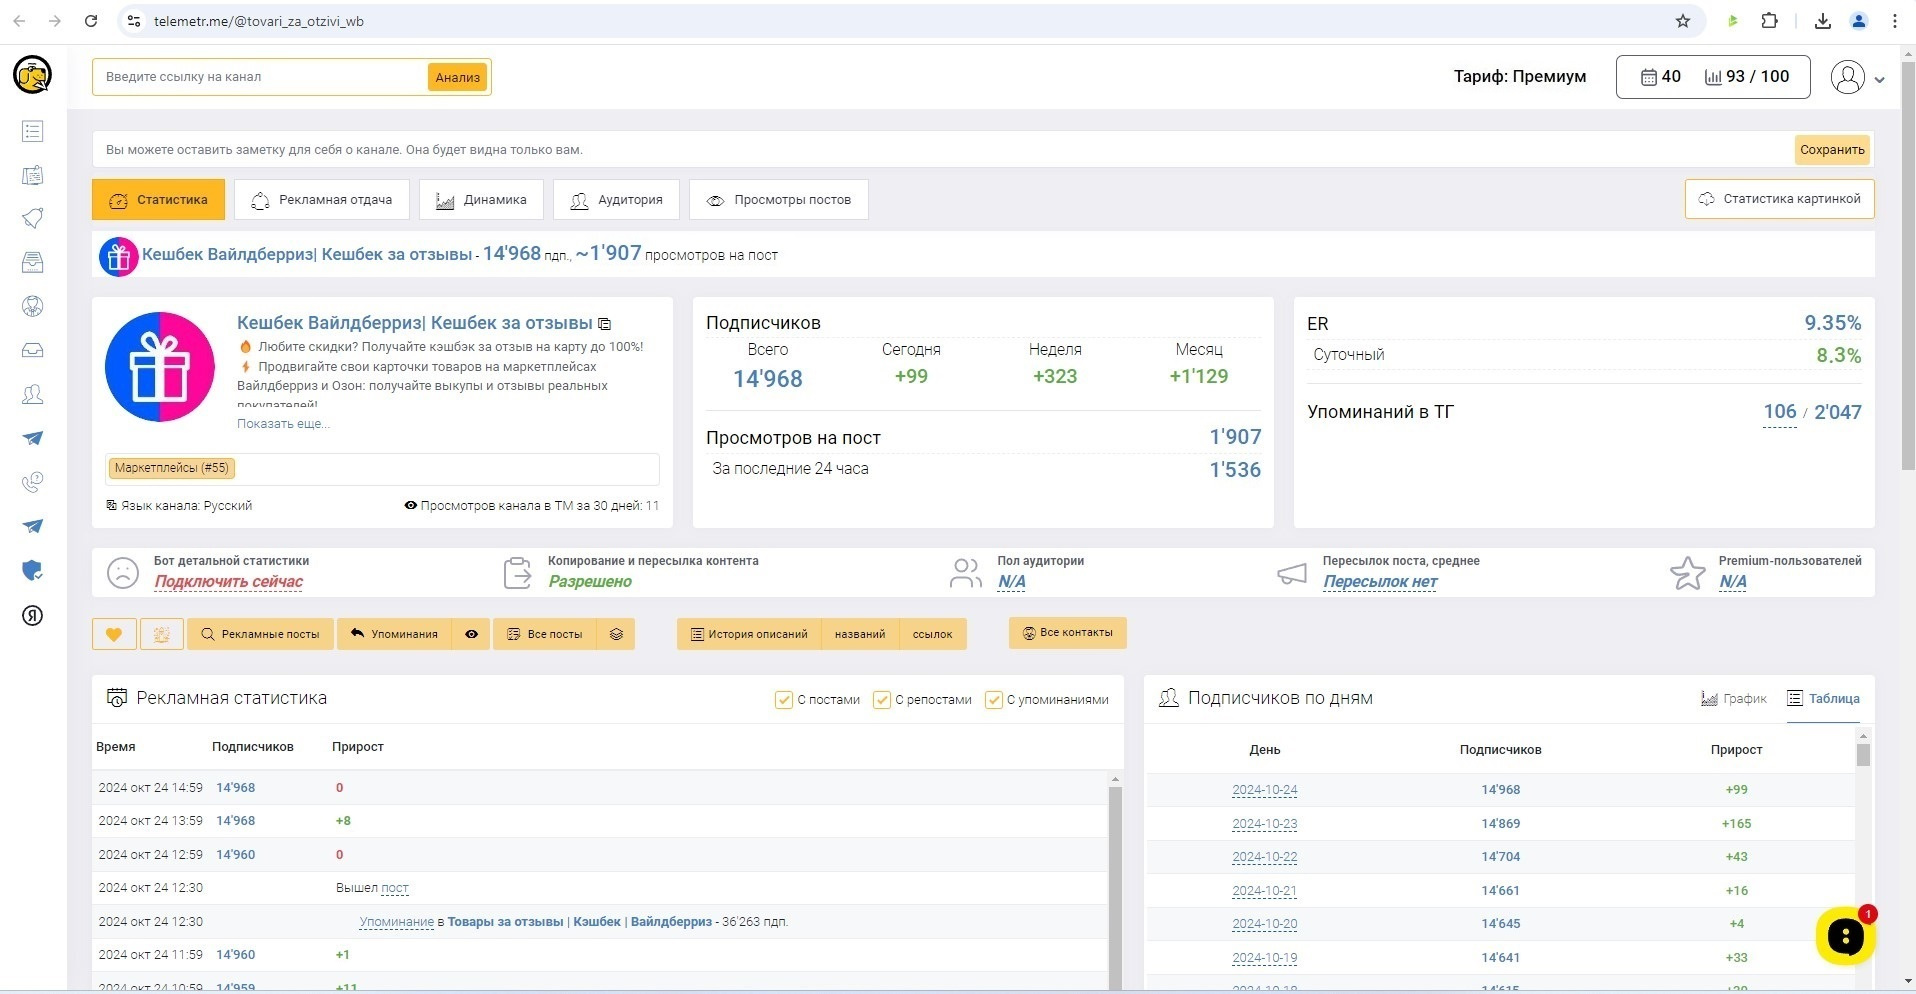The height and width of the screenshot is (994, 1916).
Task: Open Рекламные посты button
Action: [x=260, y=634]
